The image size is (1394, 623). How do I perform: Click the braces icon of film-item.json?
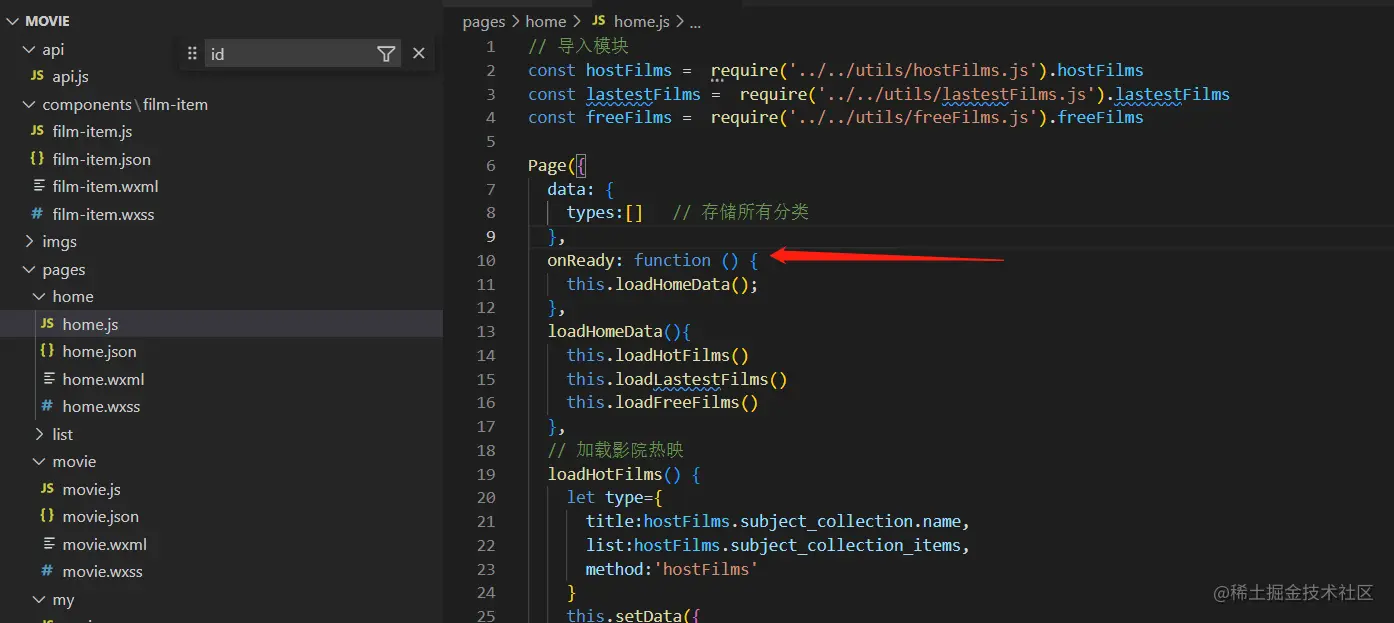(37, 159)
